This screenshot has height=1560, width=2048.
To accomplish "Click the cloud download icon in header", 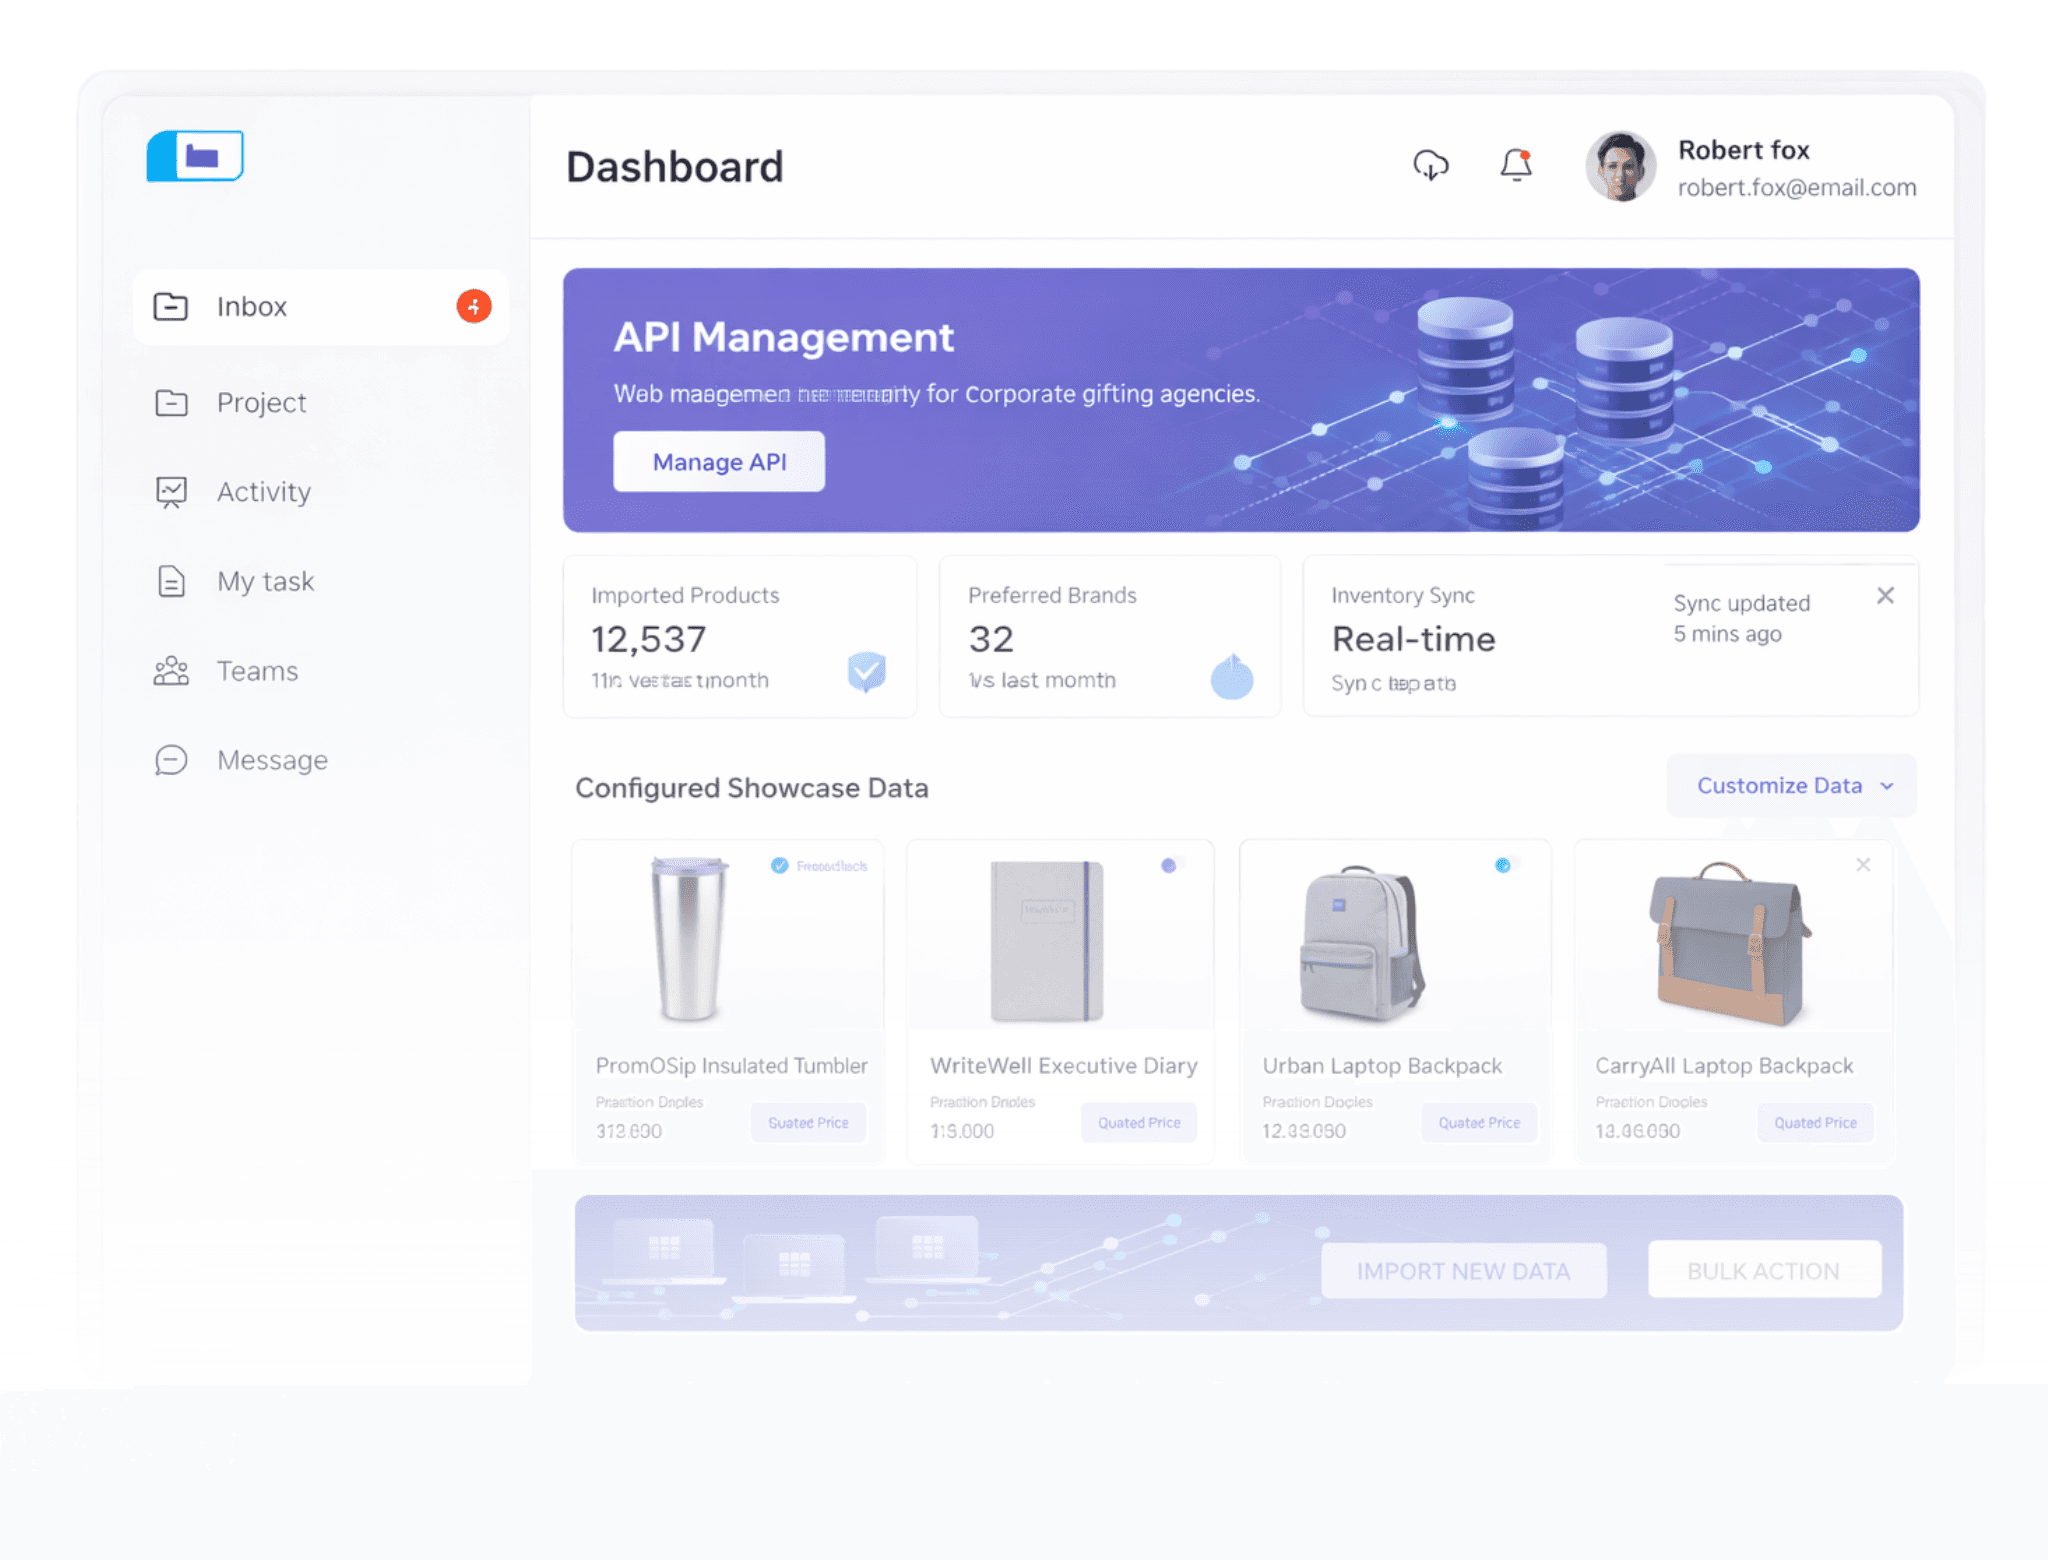I will coord(1430,165).
